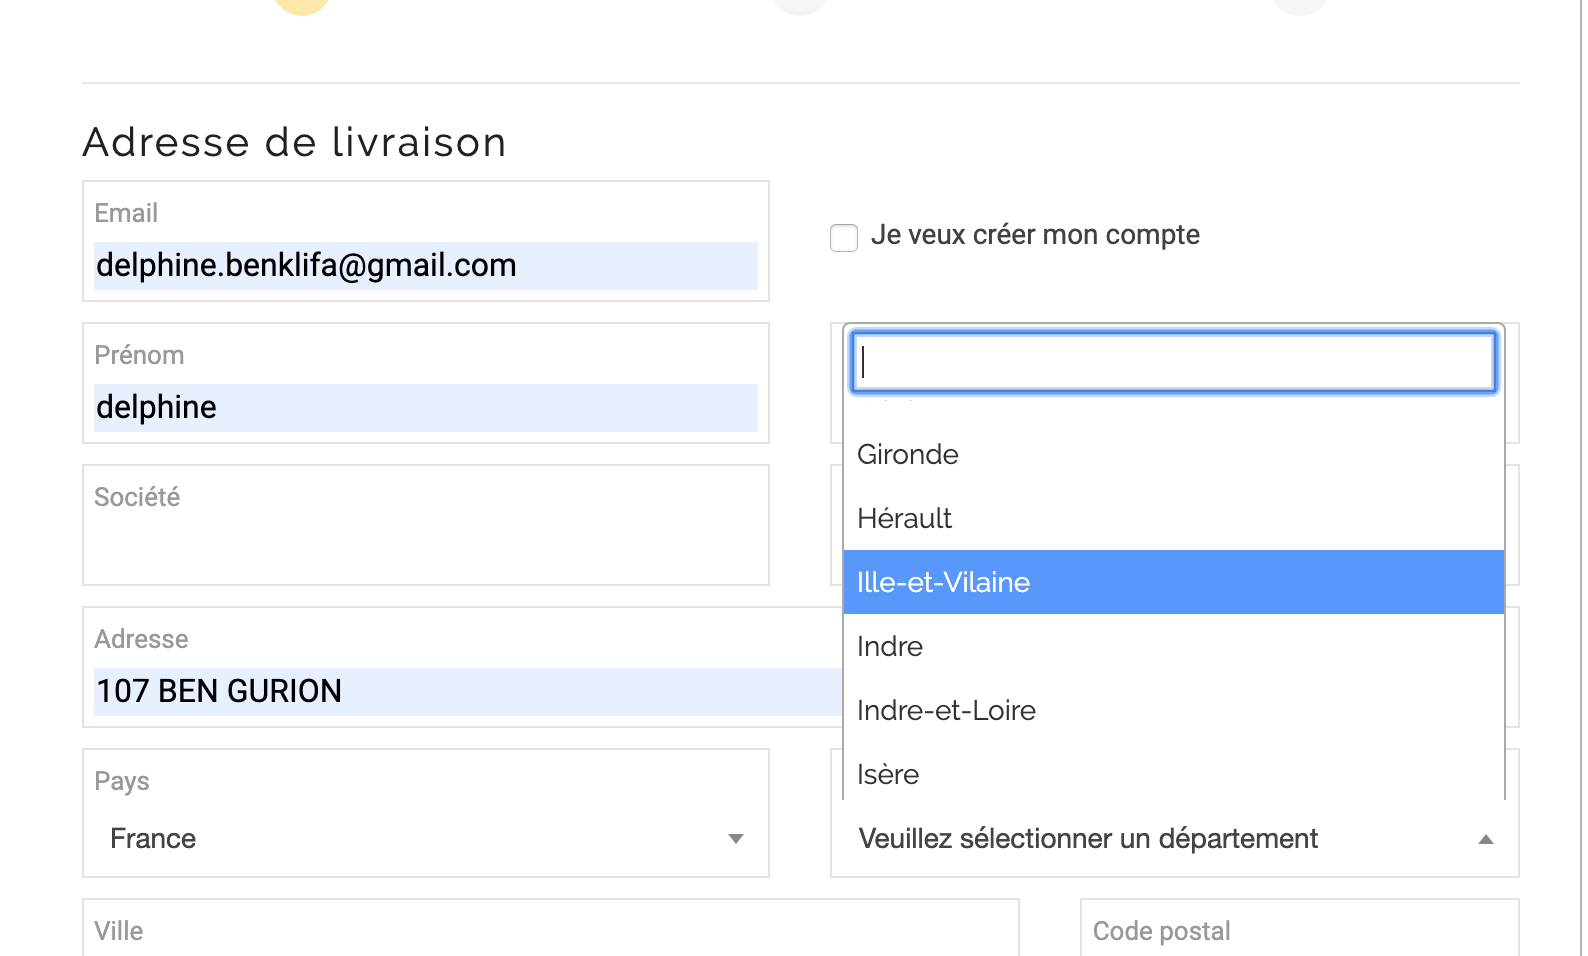Image resolution: width=1588 pixels, height=956 pixels.
Task: Click the Code postal input field
Action: coord(1300,928)
